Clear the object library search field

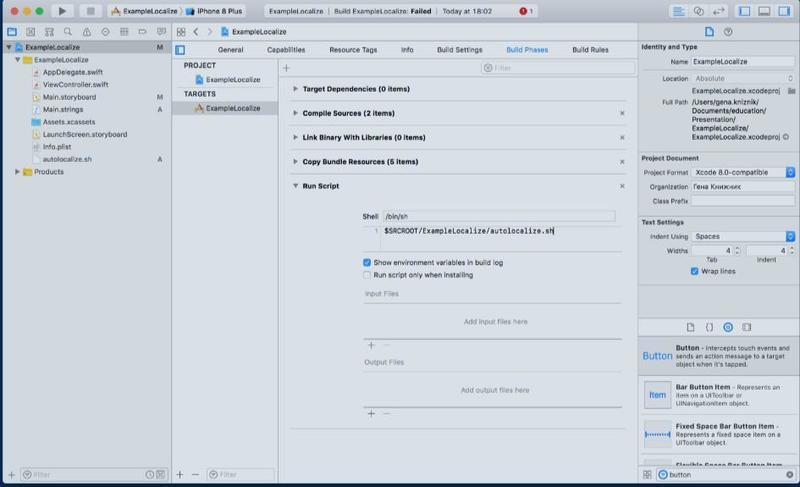pos(790,475)
